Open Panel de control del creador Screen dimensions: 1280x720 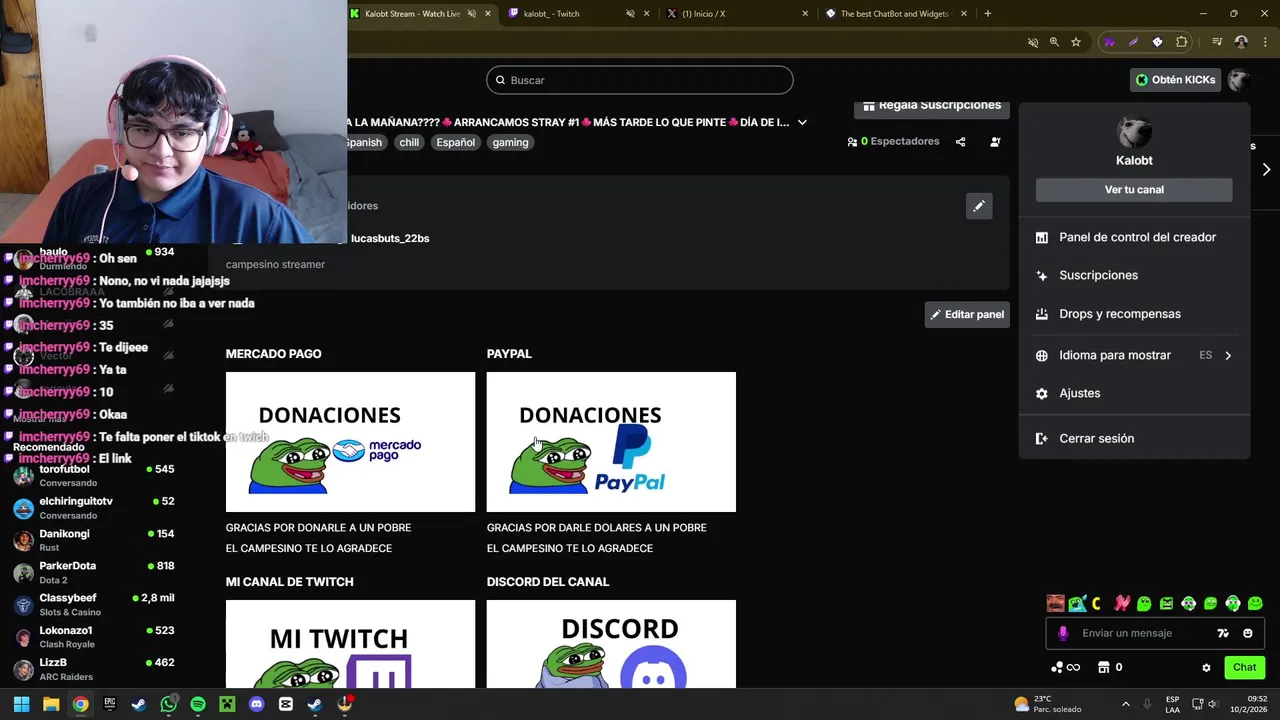click(1134, 237)
